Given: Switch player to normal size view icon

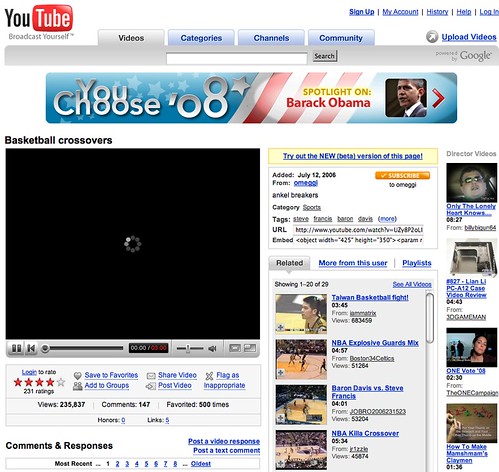Looking at the screenshot, I should pos(235,348).
